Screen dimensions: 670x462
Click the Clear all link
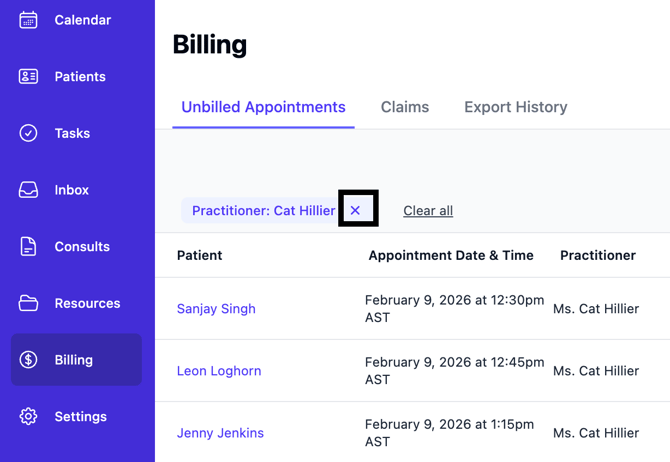428,211
